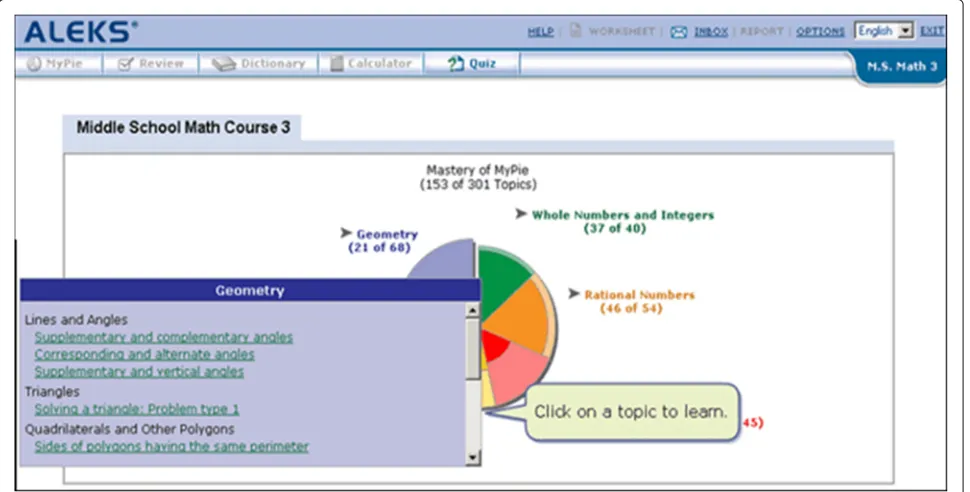Open Corresponding and alternate angles topic

coord(144,355)
